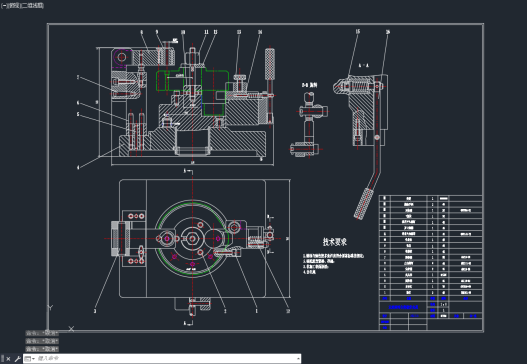The height and width of the screenshot is (364, 527).
Task: Click the UCS Y-axis icon
Action: tap(50, 308)
